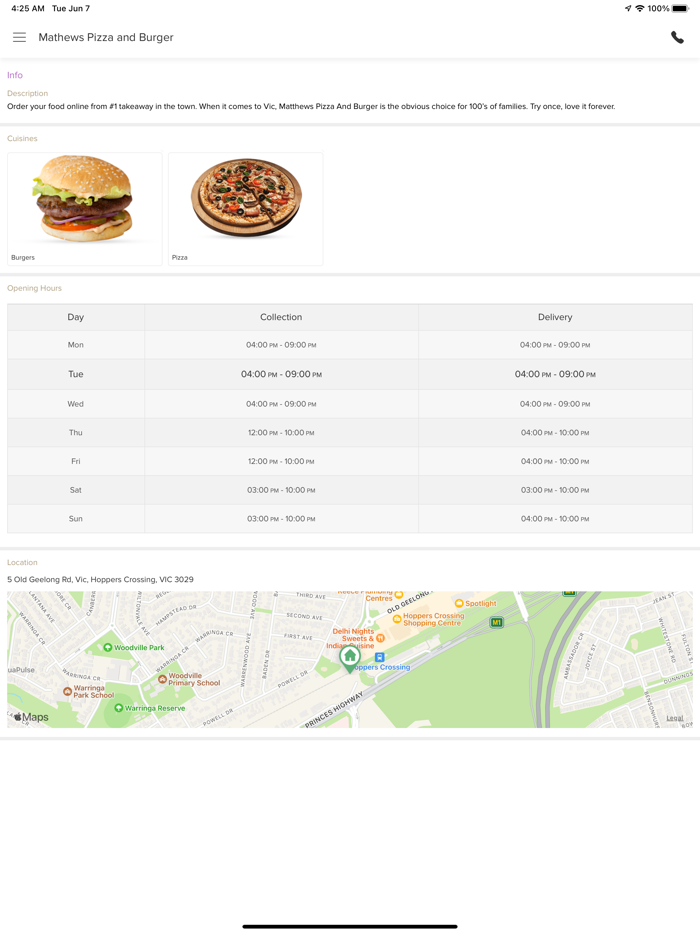Click Wed in the day column
This screenshot has height=934, width=700.
click(x=76, y=404)
